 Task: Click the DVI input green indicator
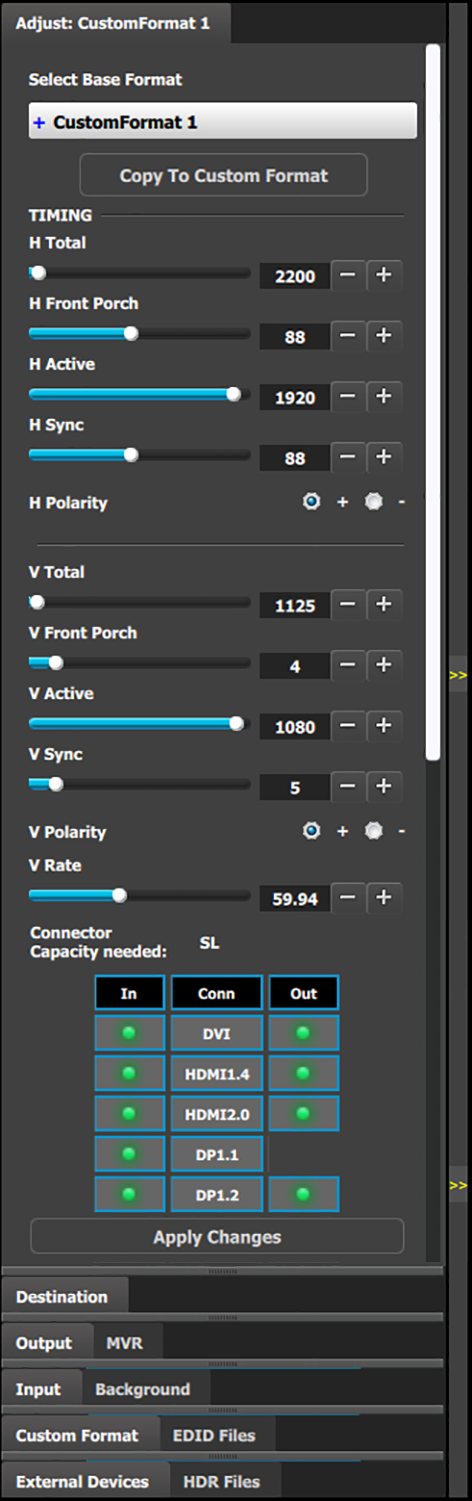coord(129,1033)
